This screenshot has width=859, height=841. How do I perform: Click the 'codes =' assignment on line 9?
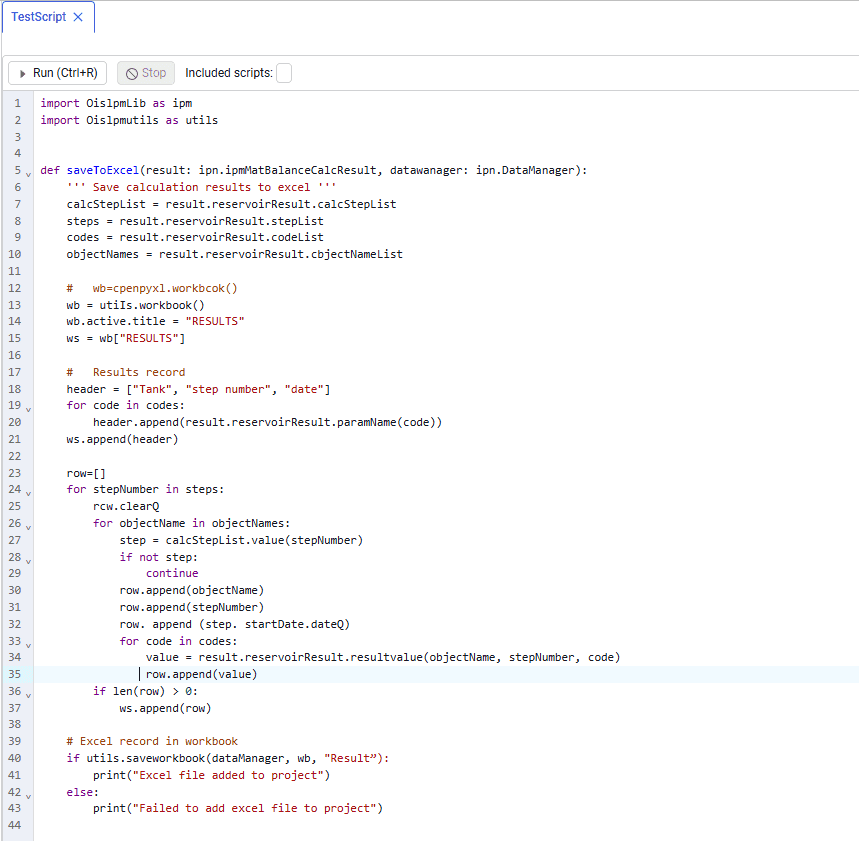tap(195, 237)
